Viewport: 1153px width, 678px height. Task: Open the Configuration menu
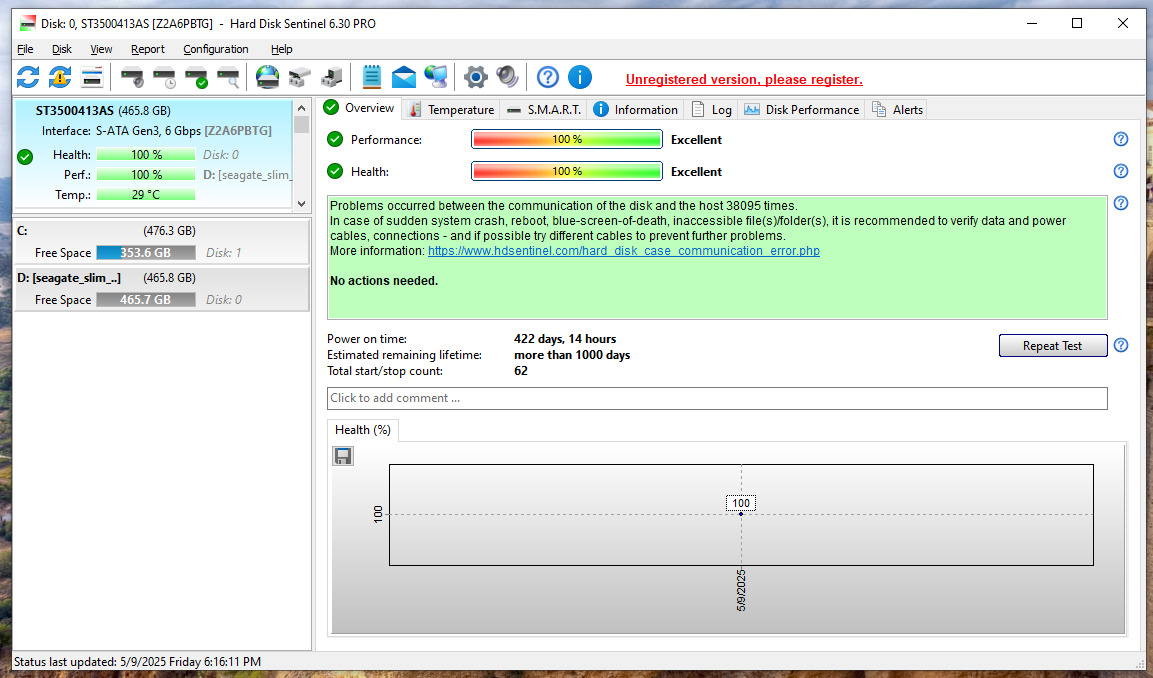pyautogui.click(x=215, y=49)
